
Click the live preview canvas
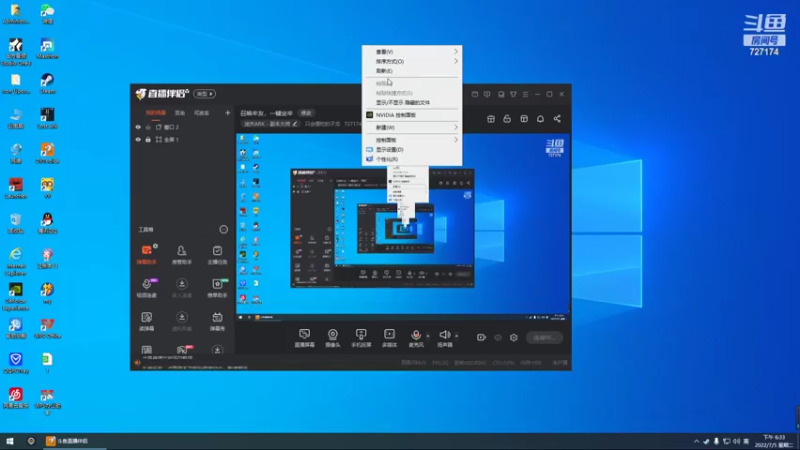pyautogui.click(x=403, y=227)
